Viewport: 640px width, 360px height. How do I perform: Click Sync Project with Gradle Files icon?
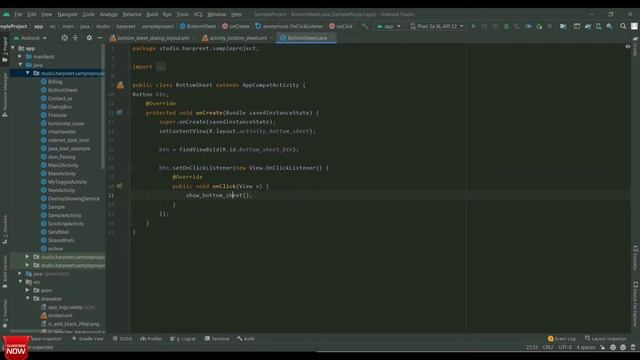coord(588,26)
